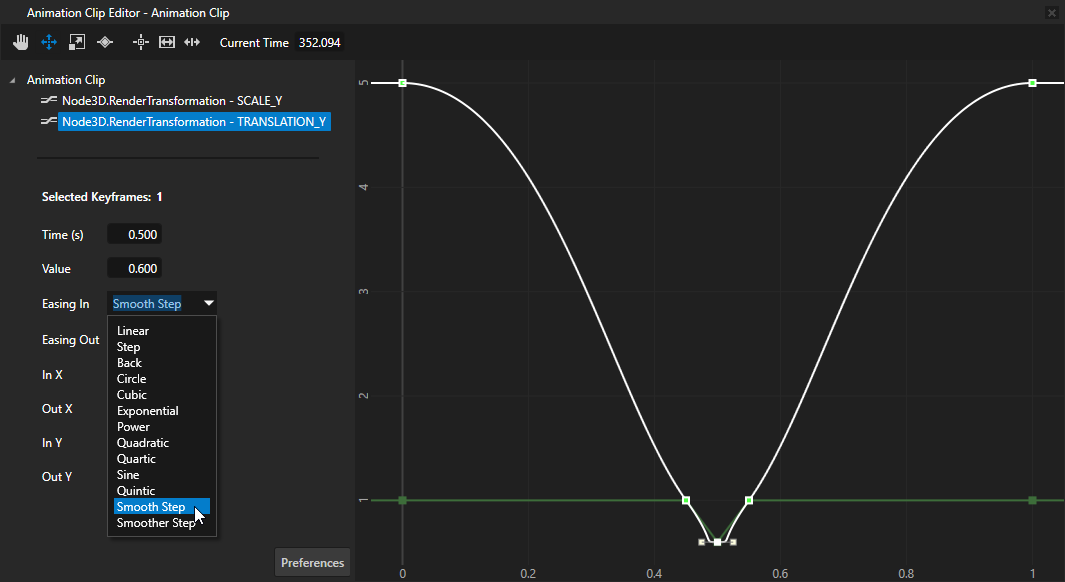The image size is (1065, 582).
Task: Select the Pan tool in the toolbar
Action: 20,42
